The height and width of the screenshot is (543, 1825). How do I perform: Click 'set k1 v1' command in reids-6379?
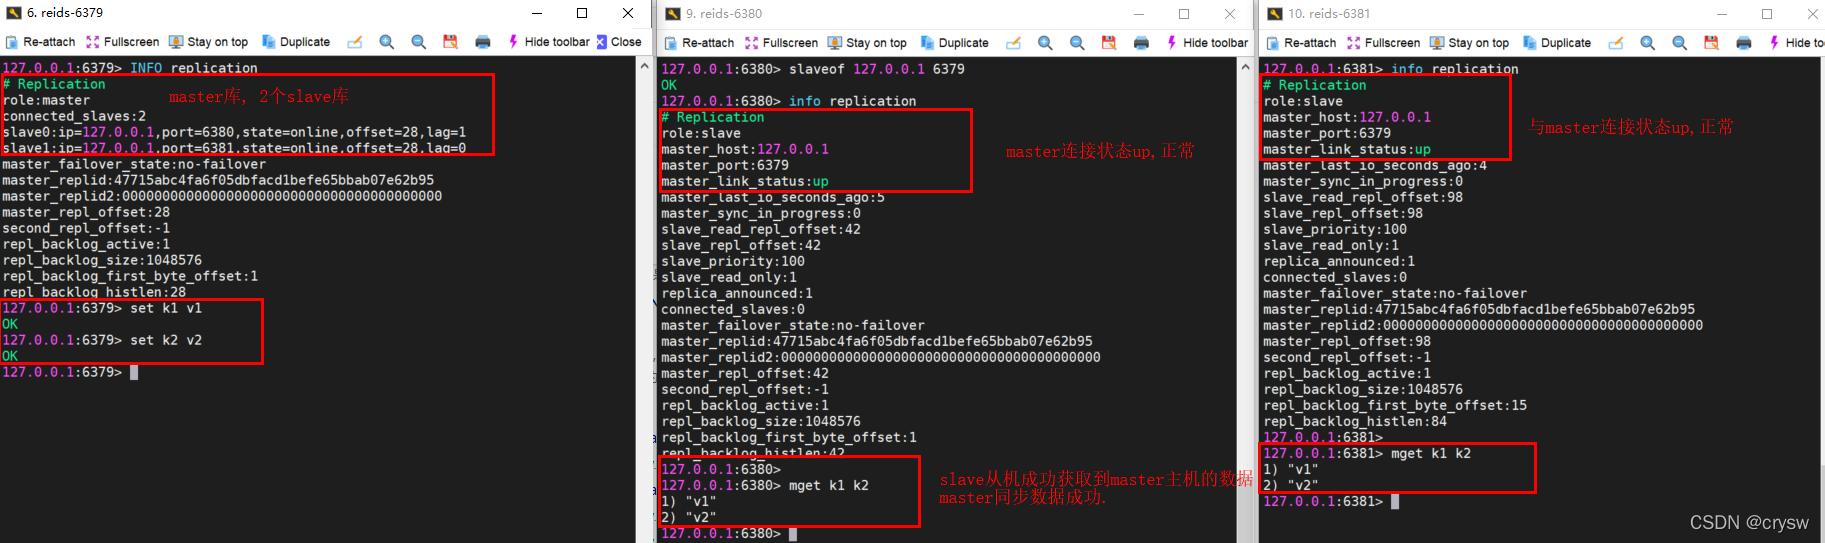coord(166,308)
